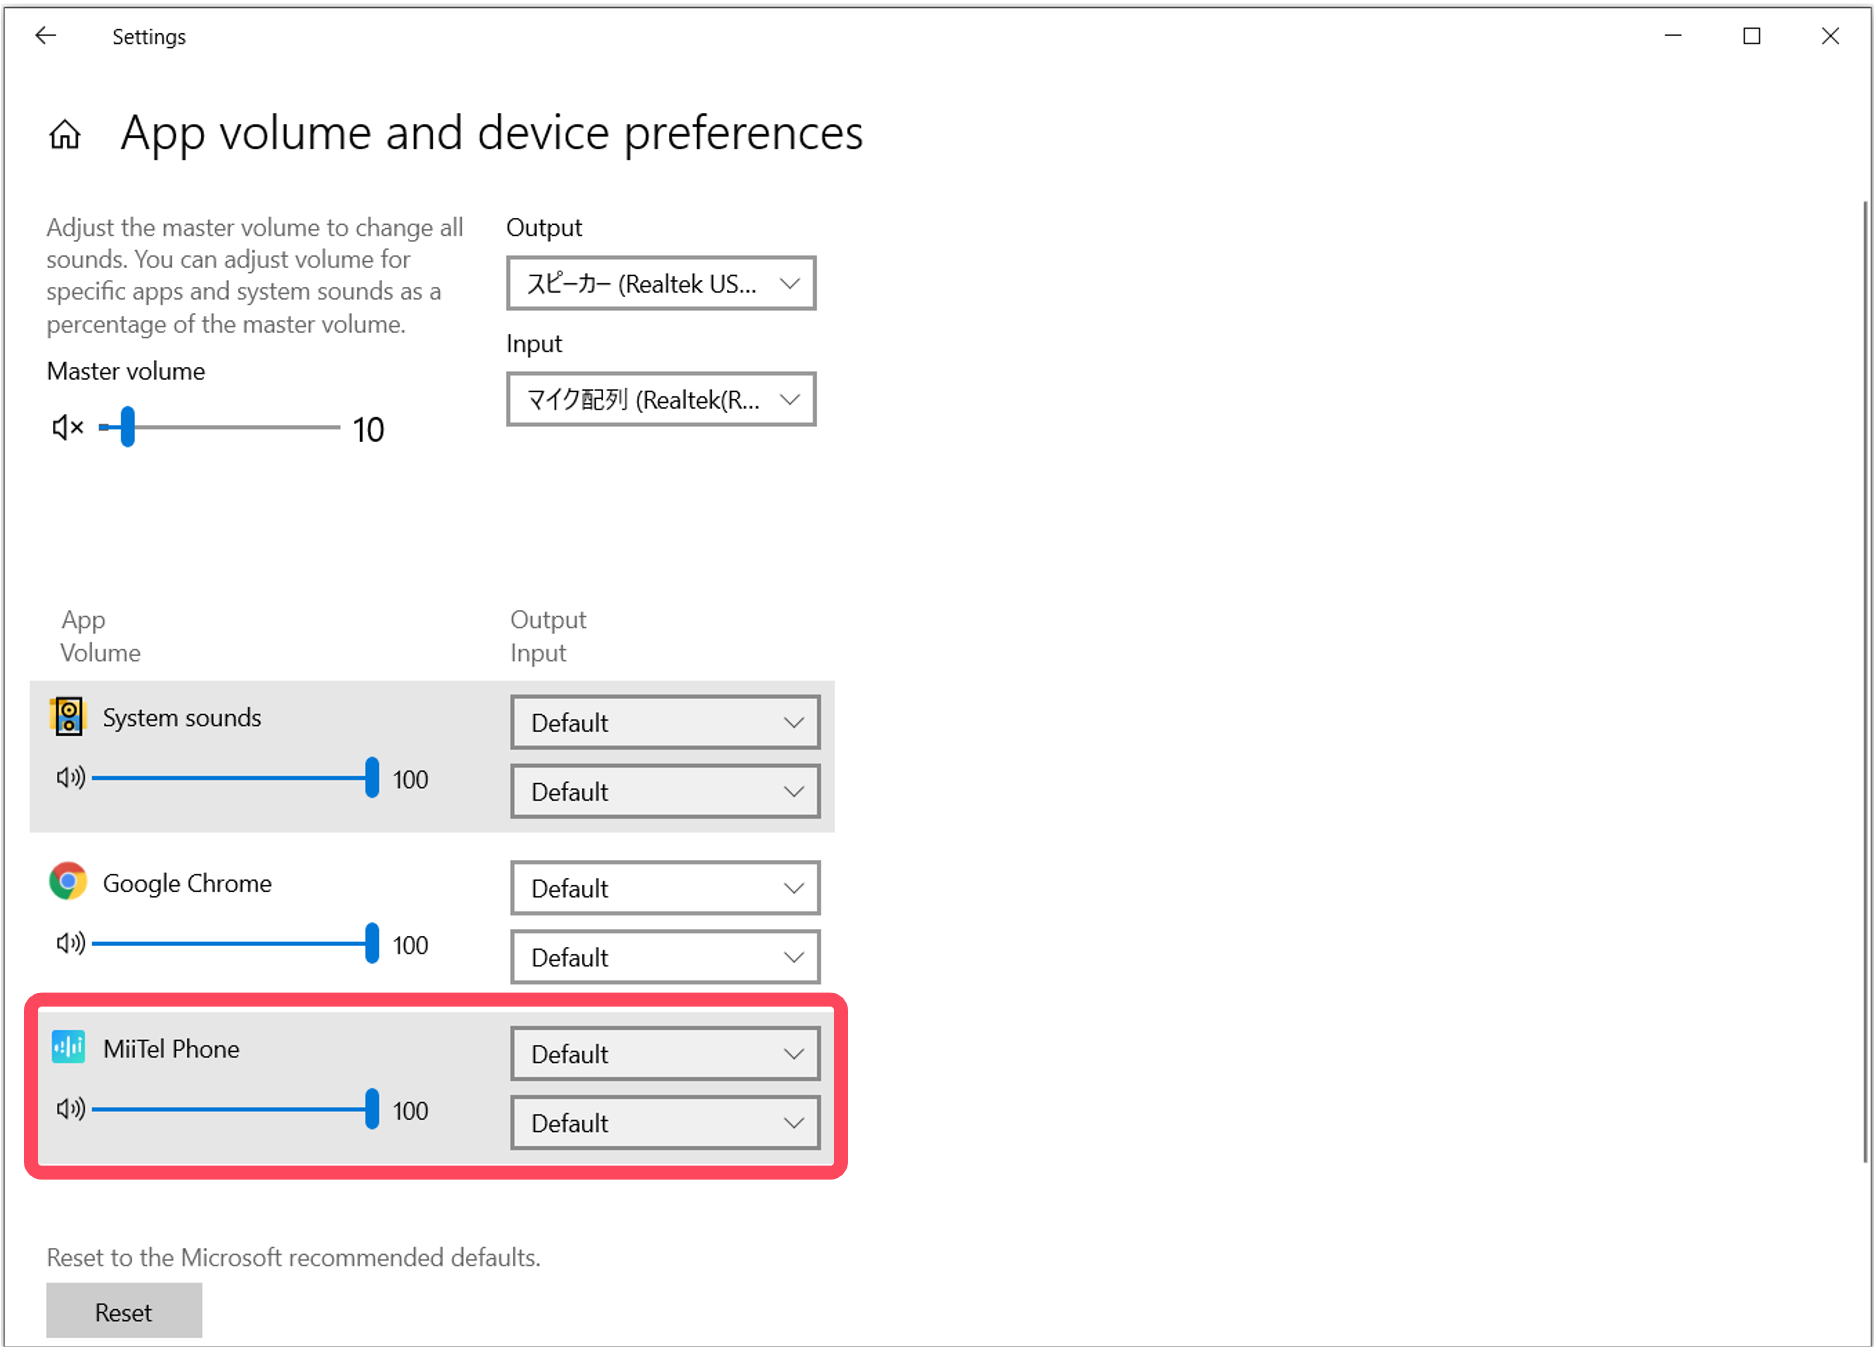Viewport: 1874px width, 1347px height.
Task: Click the System sounds label
Action: point(182,718)
